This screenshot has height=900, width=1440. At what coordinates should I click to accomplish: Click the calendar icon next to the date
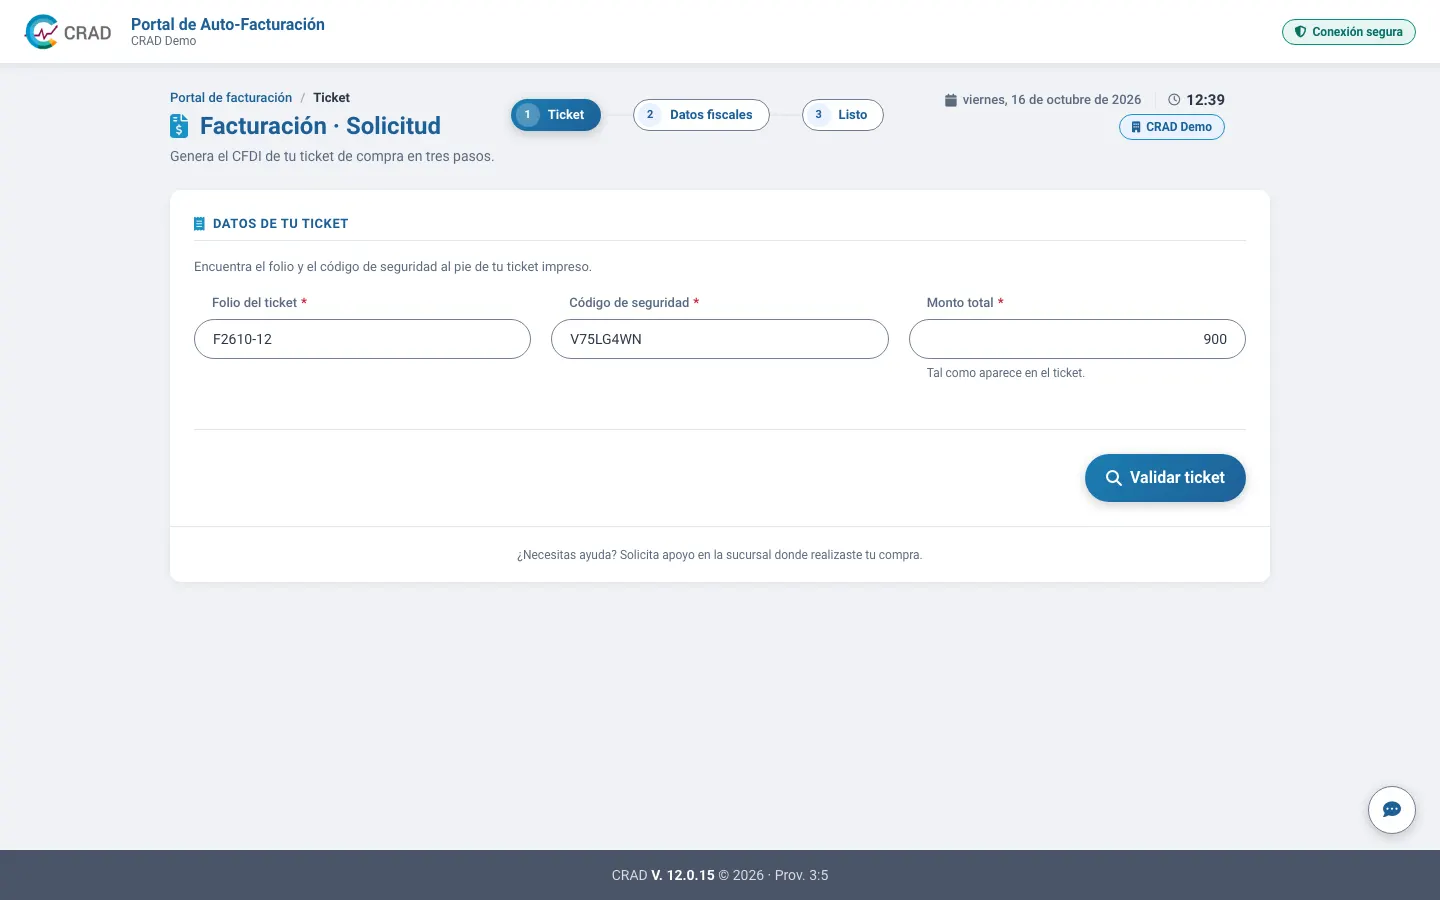(951, 100)
